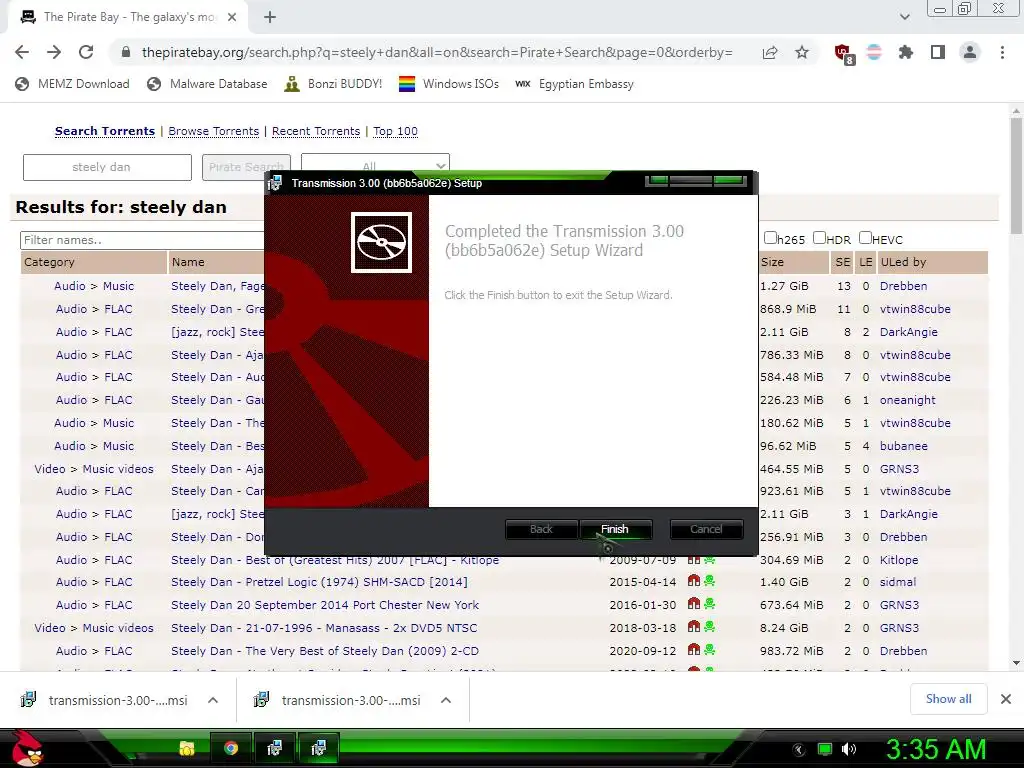
Task: Open 'Video > Music videos' category on the 8.24 GiB row
Action: tap(94, 628)
